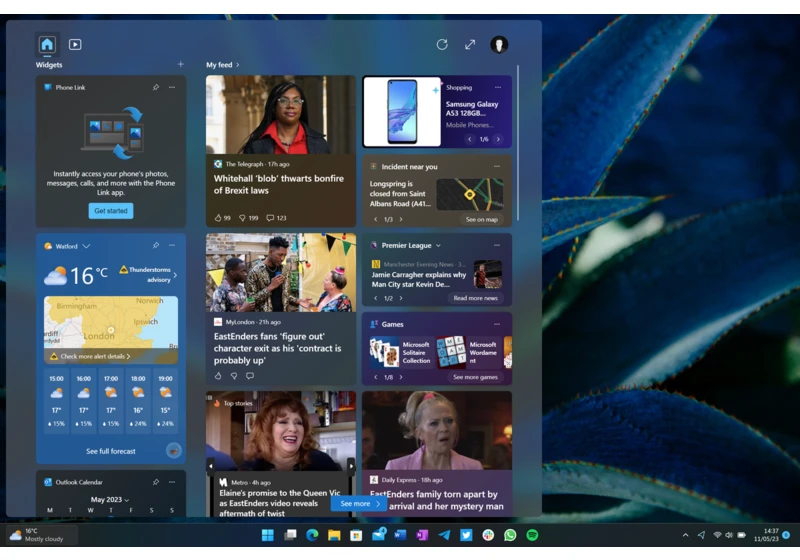
Task: Expand widgets board to full screen
Action: [470, 45]
